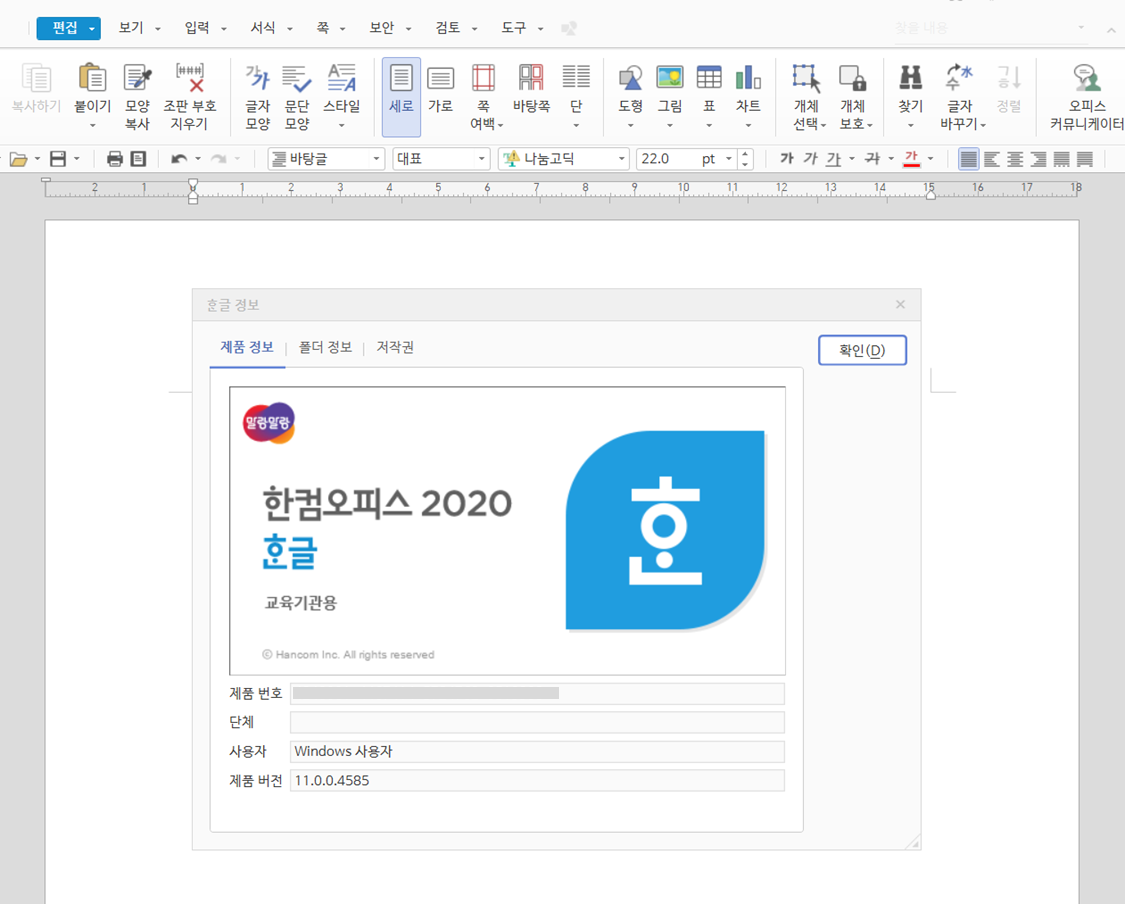Open 찾기 find binoculars icon
Image resolution: width=1125 pixels, height=904 pixels.
point(910,77)
